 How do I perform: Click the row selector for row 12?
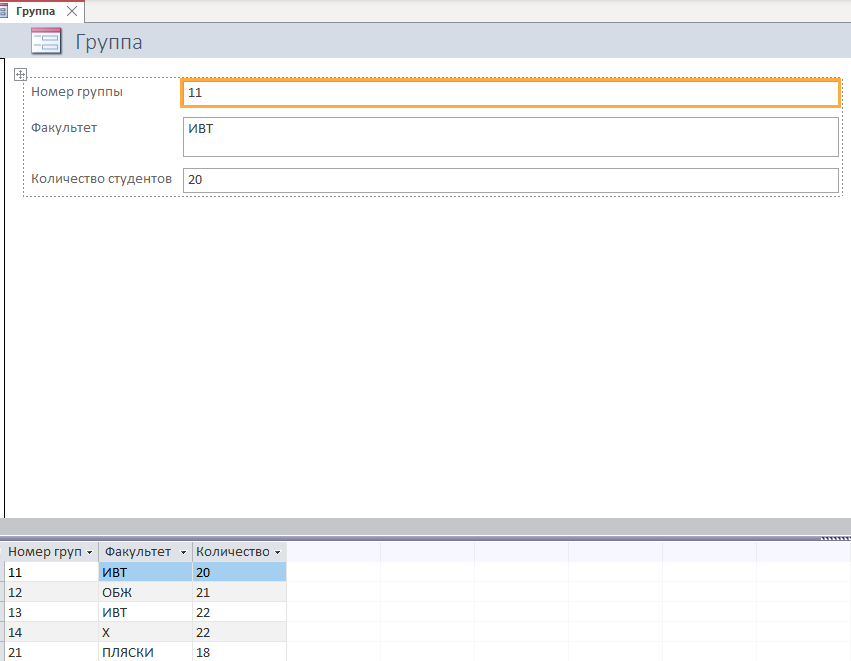coord(2,593)
